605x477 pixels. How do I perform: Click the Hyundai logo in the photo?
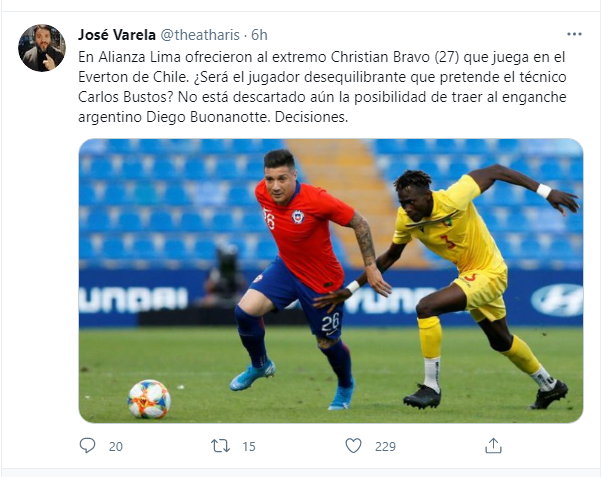point(558,300)
